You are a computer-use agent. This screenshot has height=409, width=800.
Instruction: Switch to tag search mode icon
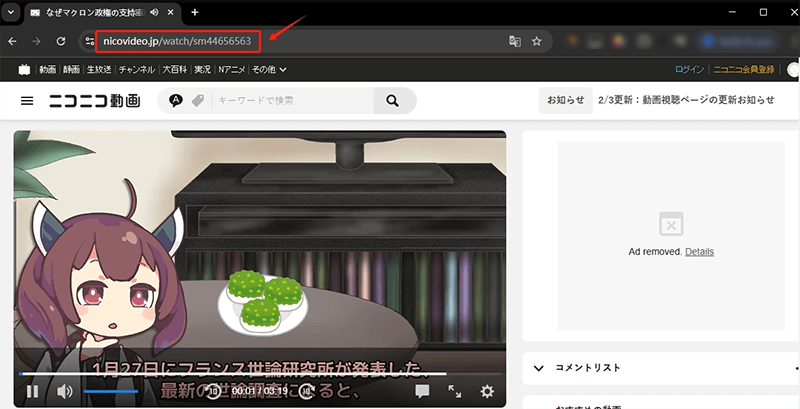pos(197,101)
